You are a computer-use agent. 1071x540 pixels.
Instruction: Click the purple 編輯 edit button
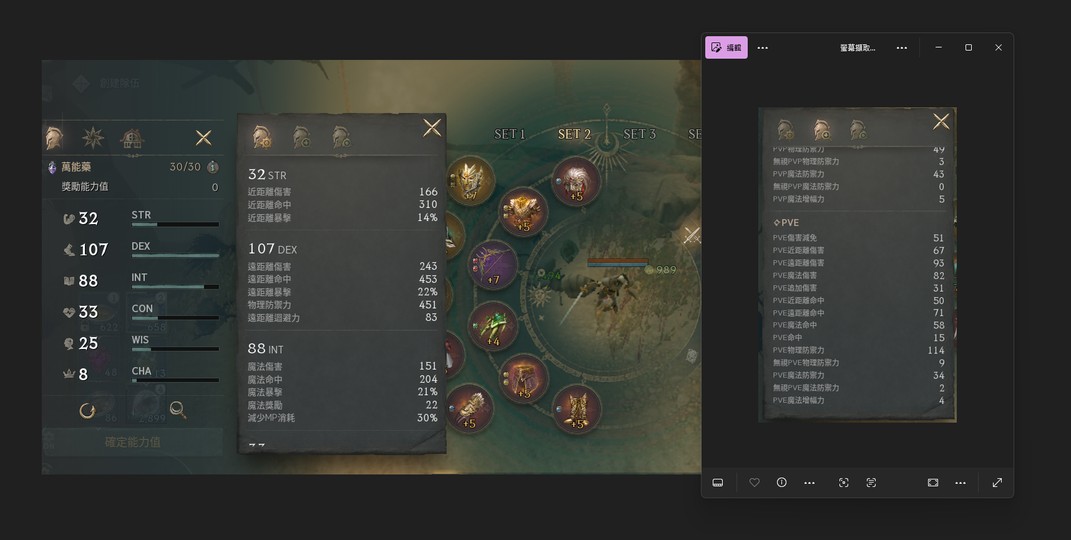pyautogui.click(x=726, y=48)
